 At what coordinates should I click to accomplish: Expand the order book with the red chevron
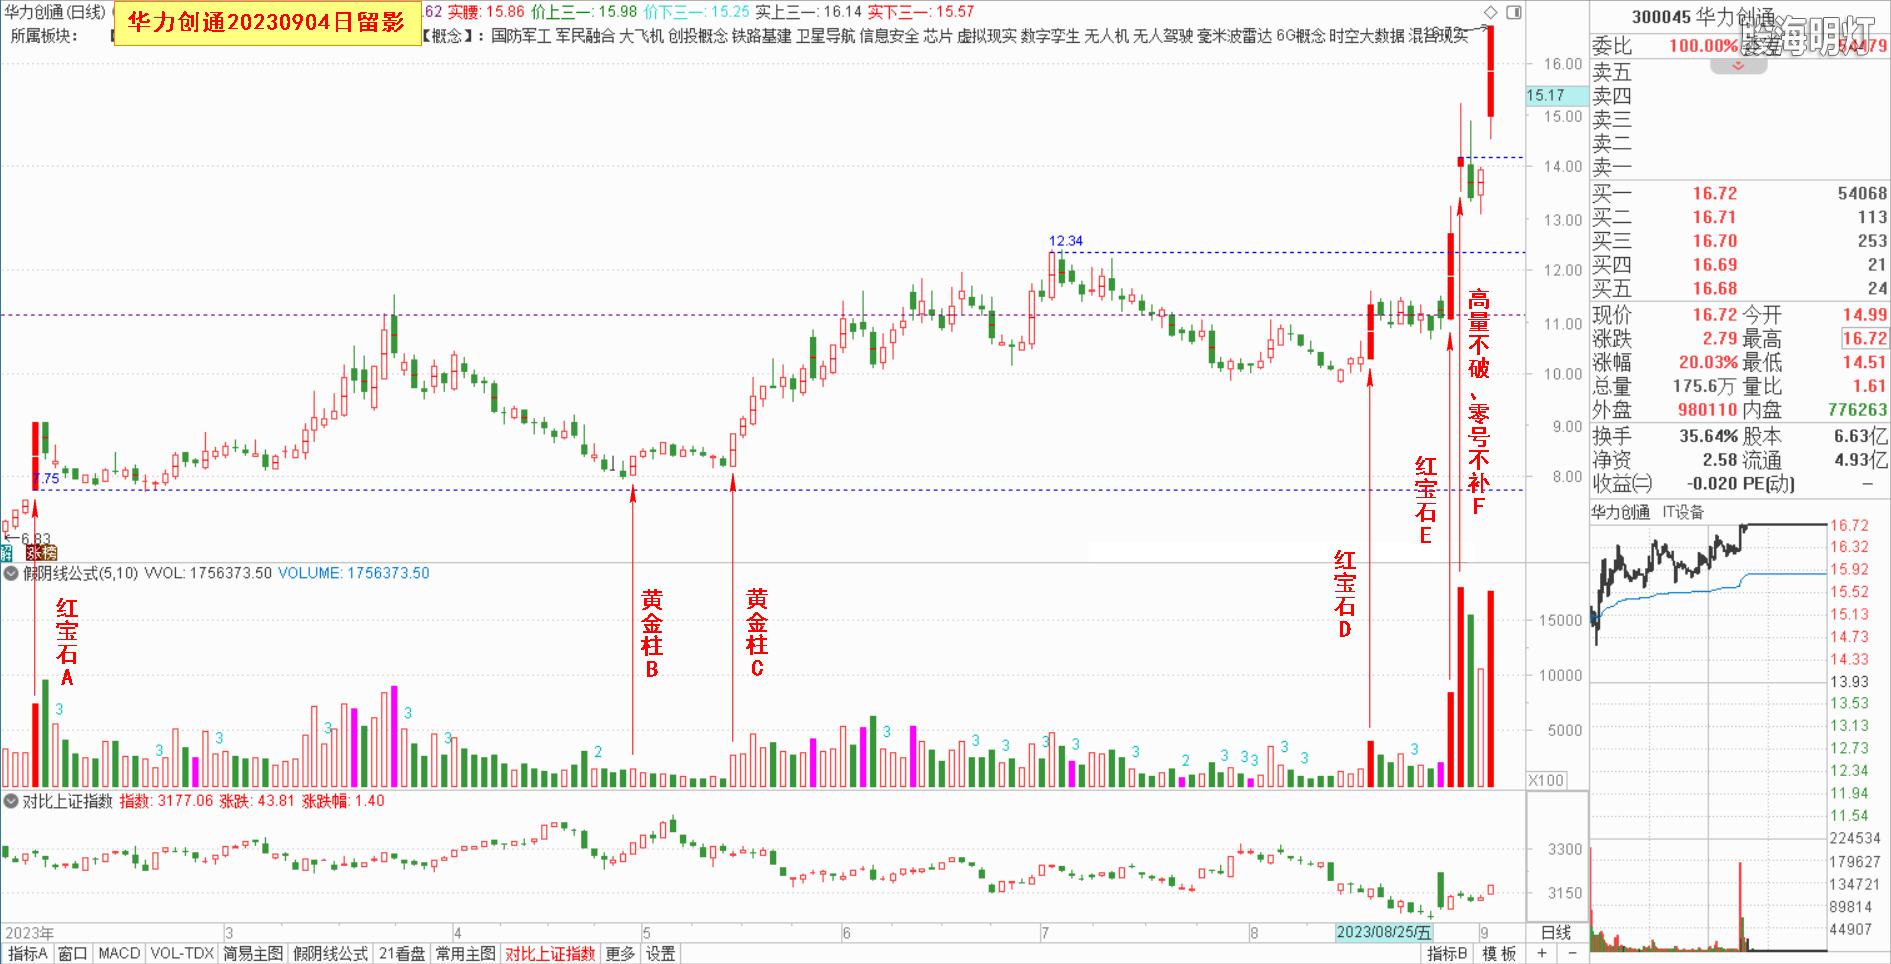(x=1738, y=66)
